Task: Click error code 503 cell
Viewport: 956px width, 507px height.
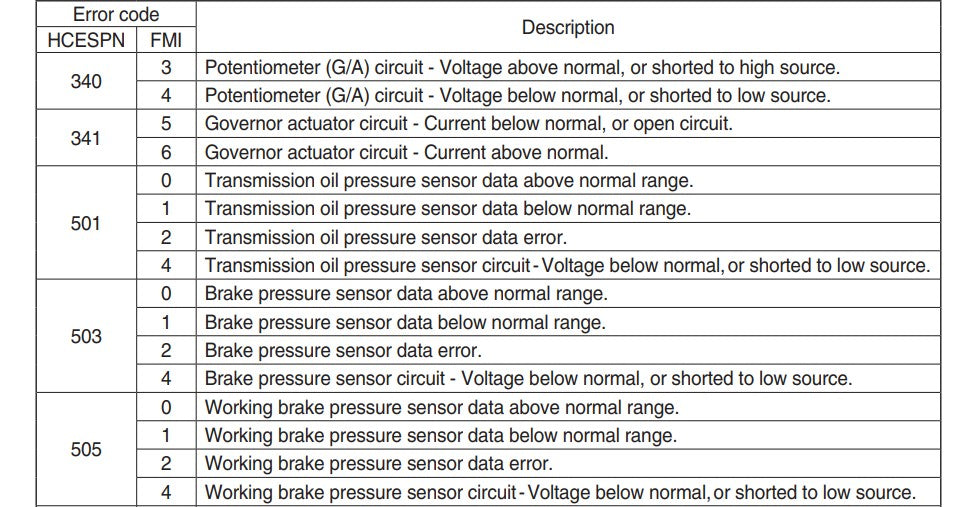Action: point(86,336)
